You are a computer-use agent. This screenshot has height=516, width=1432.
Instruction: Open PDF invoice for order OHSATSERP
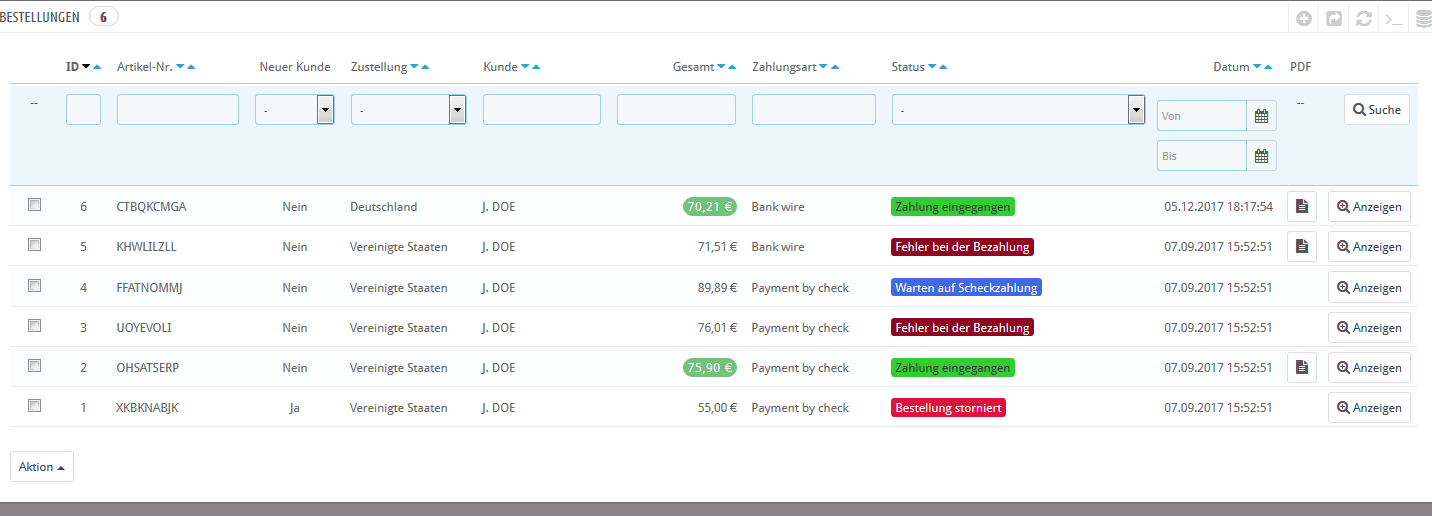tap(1301, 367)
